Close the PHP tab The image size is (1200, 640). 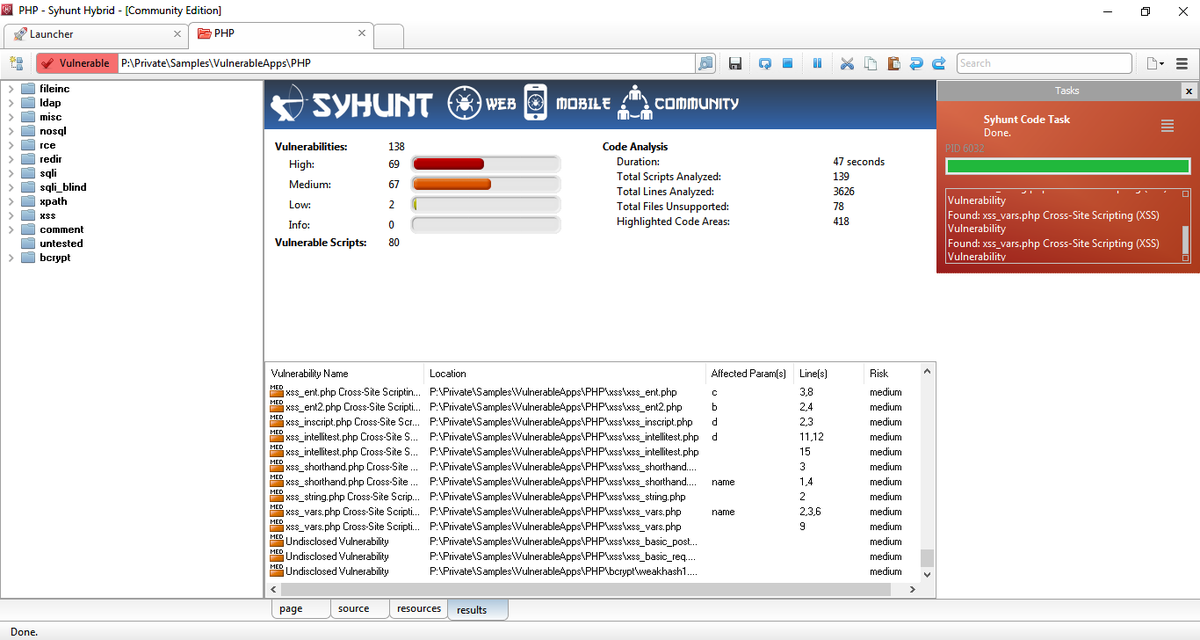point(361,34)
